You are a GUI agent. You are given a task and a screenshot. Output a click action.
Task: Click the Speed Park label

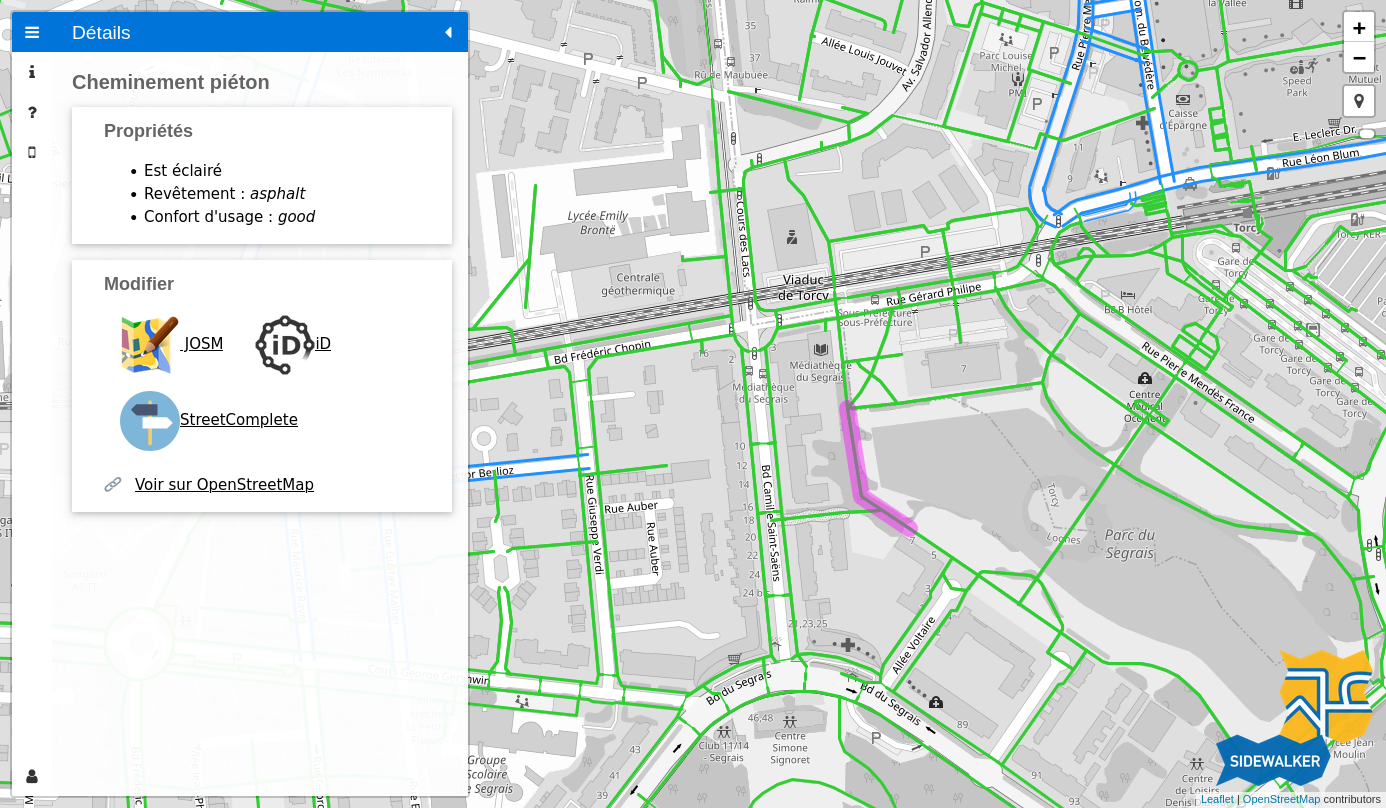click(1297, 87)
